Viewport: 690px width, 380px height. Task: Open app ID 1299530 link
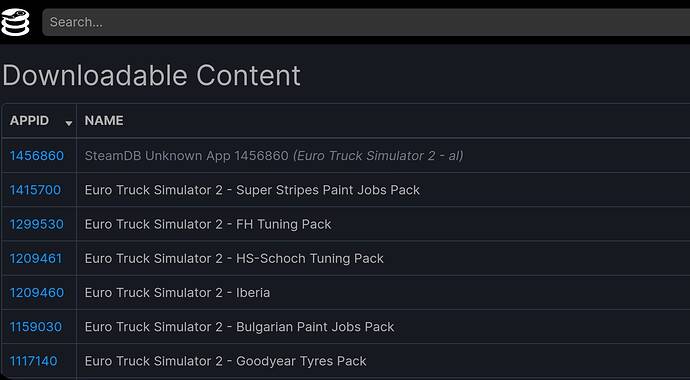point(37,224)
